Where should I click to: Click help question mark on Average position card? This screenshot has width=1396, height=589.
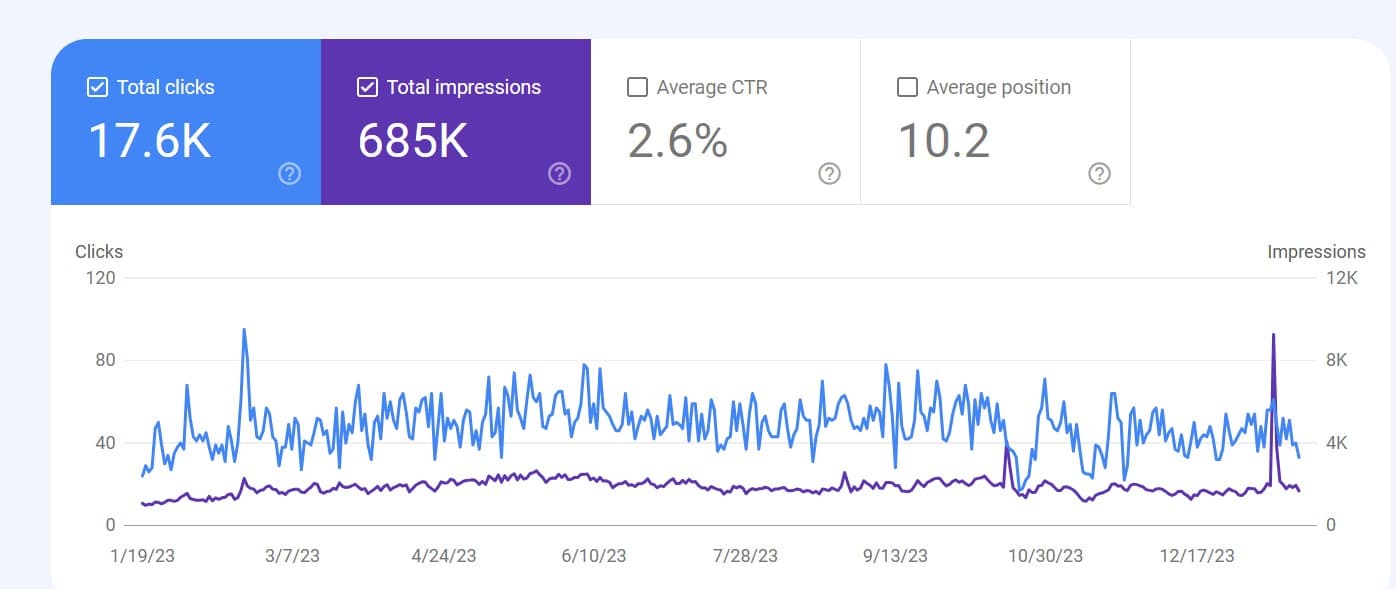(1099, 175)
